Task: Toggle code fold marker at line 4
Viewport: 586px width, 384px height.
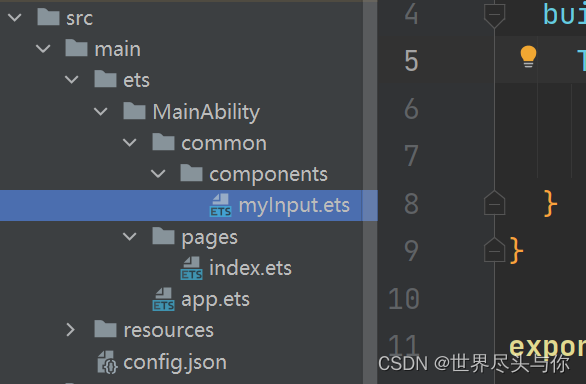Action: pyautogui.click(x=494, y=16)
